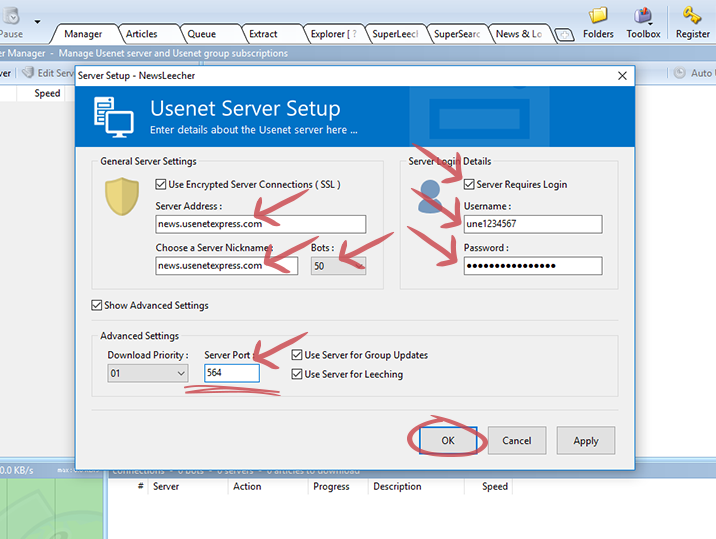Click Speed column header in connections list
The width and height of the screenshot is (716, 539).
(489, 486)
